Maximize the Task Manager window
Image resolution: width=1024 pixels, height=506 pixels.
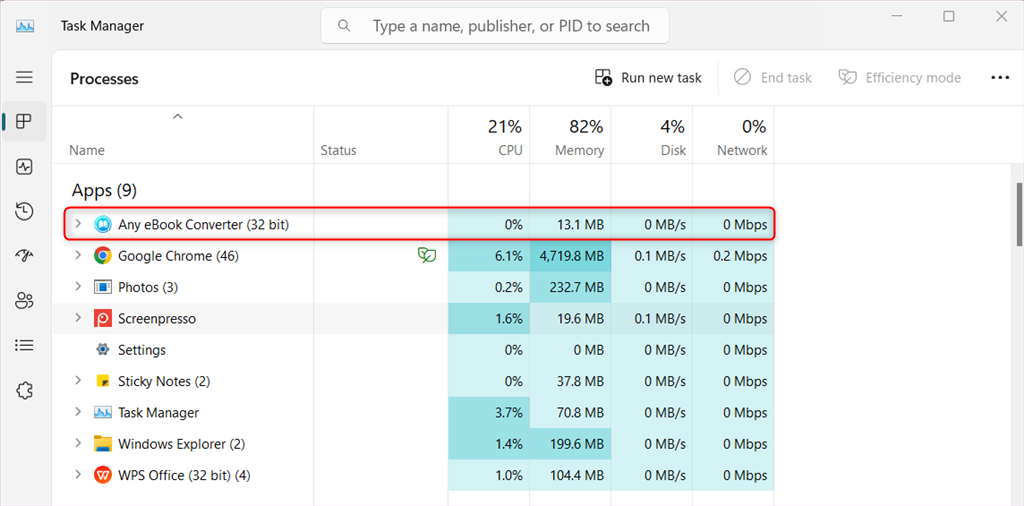(949, 16)
